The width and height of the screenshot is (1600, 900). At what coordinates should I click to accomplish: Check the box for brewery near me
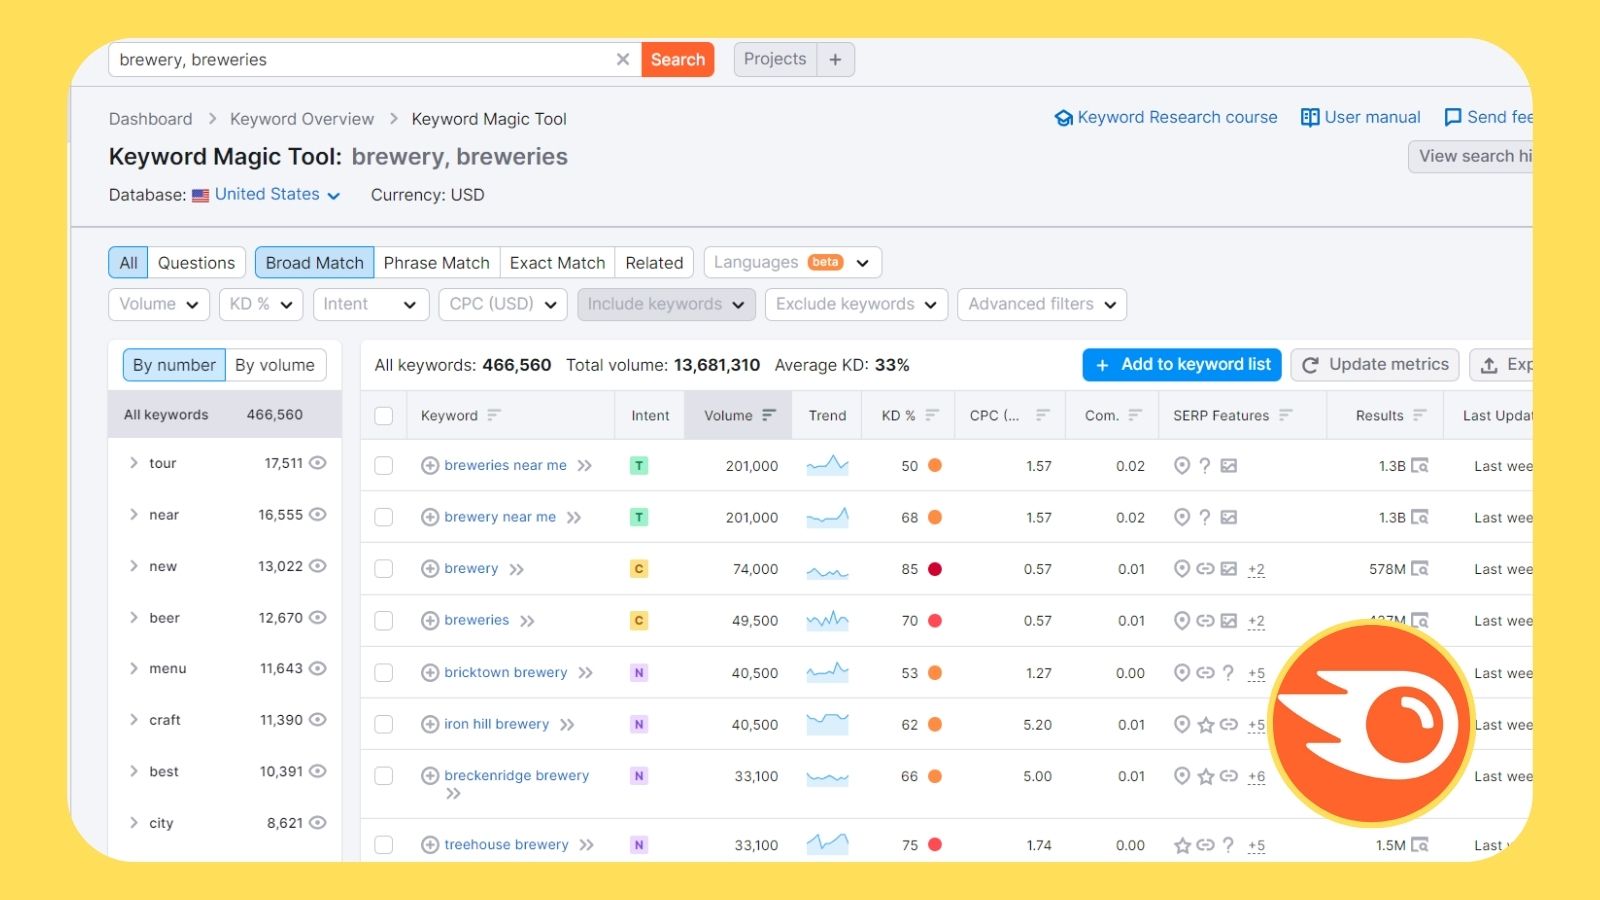tap(384, 517)
